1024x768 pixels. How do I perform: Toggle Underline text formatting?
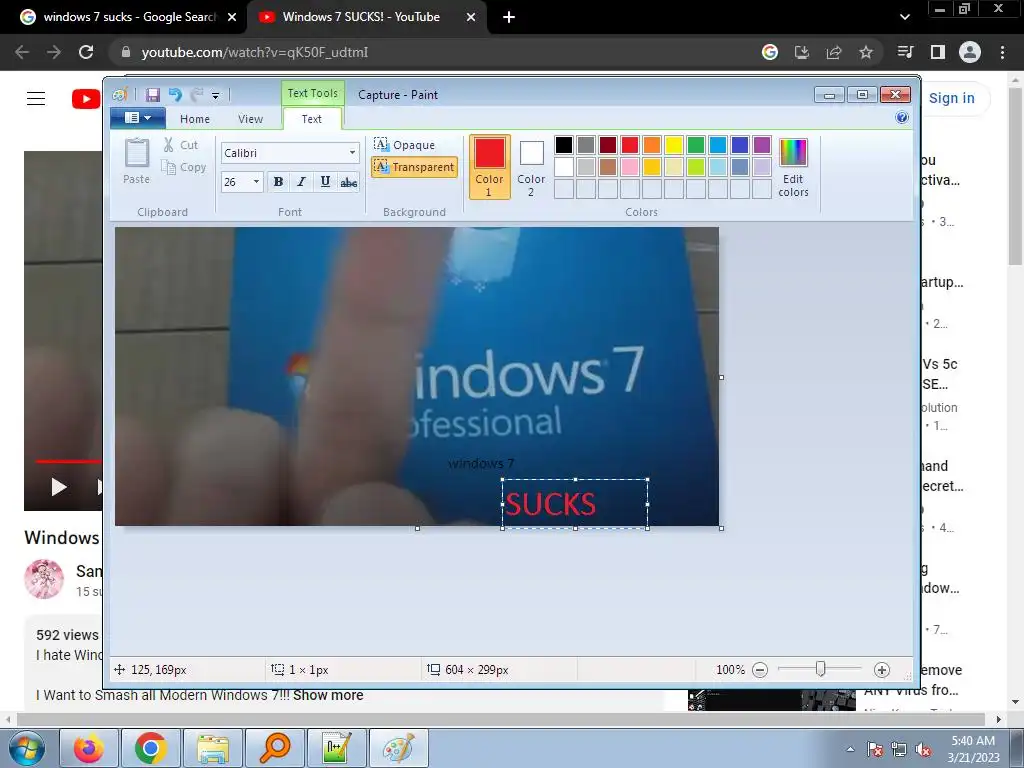pos(325,182)
